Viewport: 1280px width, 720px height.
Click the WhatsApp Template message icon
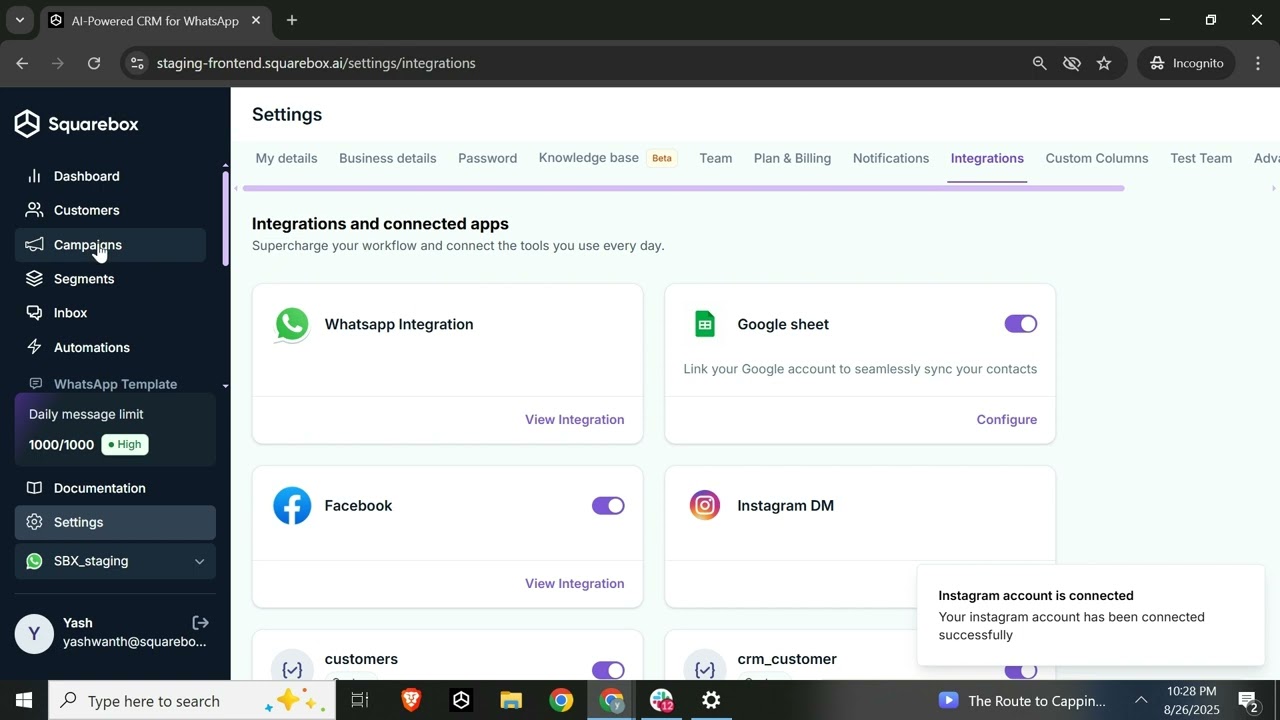35,384
